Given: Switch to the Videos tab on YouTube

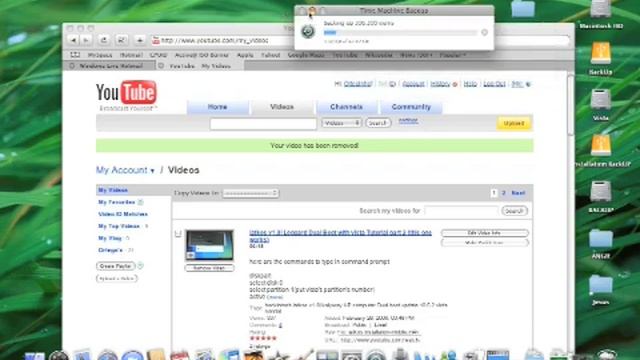Looking at the screenshot, I should coord(282,107).
